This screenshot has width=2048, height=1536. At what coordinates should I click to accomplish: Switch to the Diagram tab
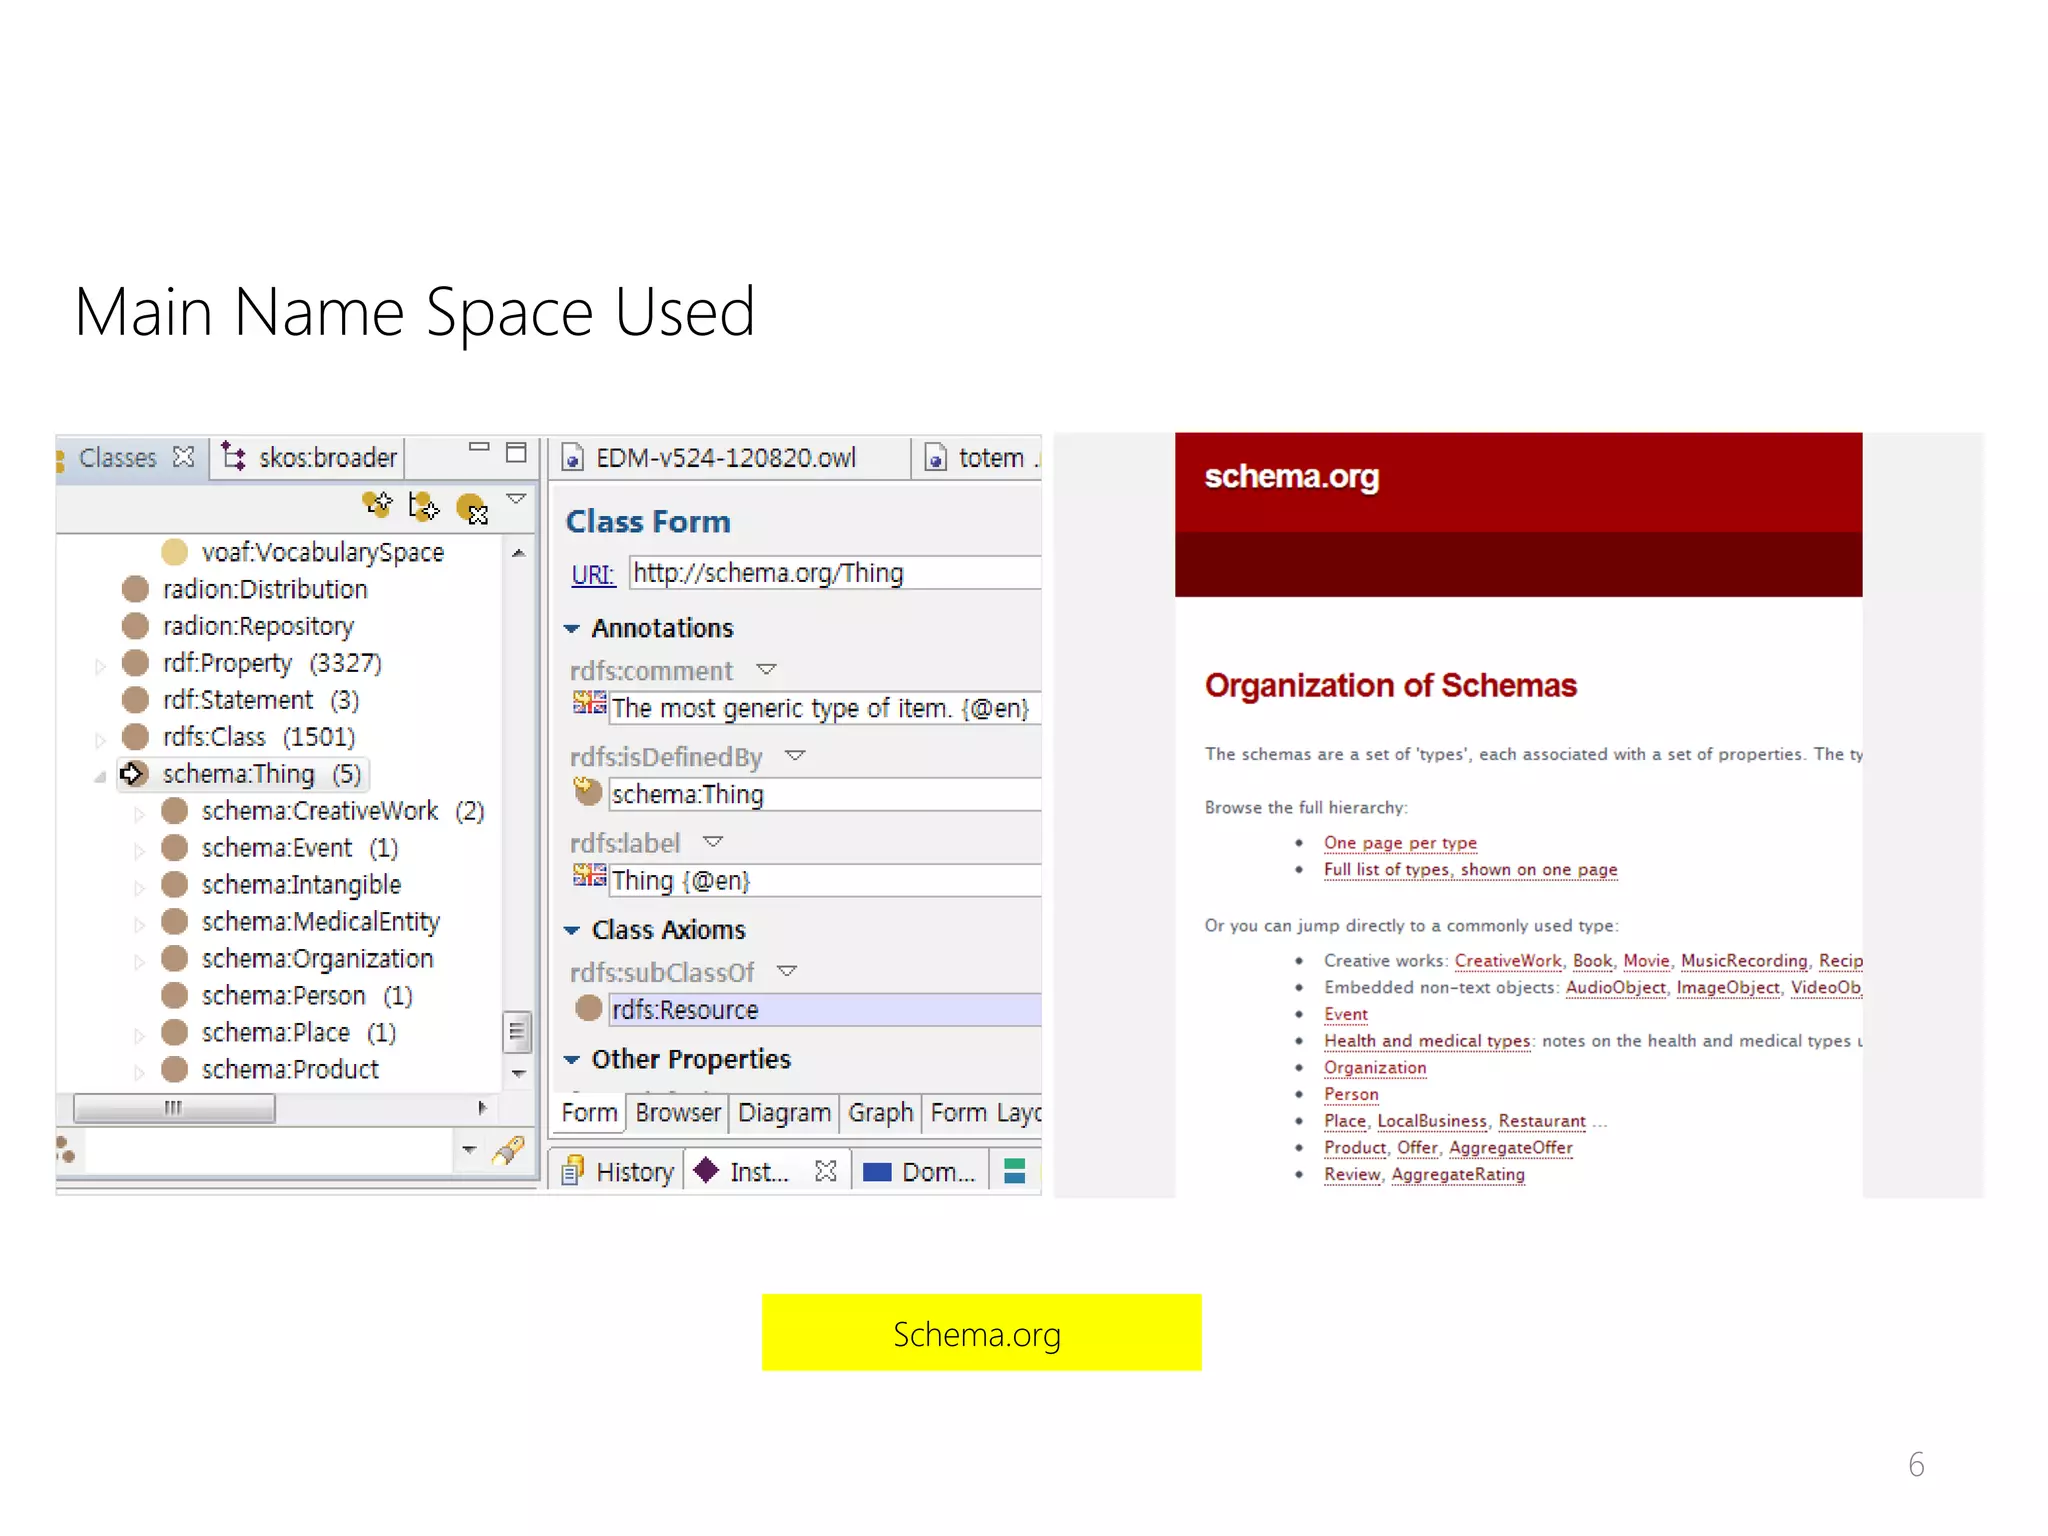tap(784, 1113)
